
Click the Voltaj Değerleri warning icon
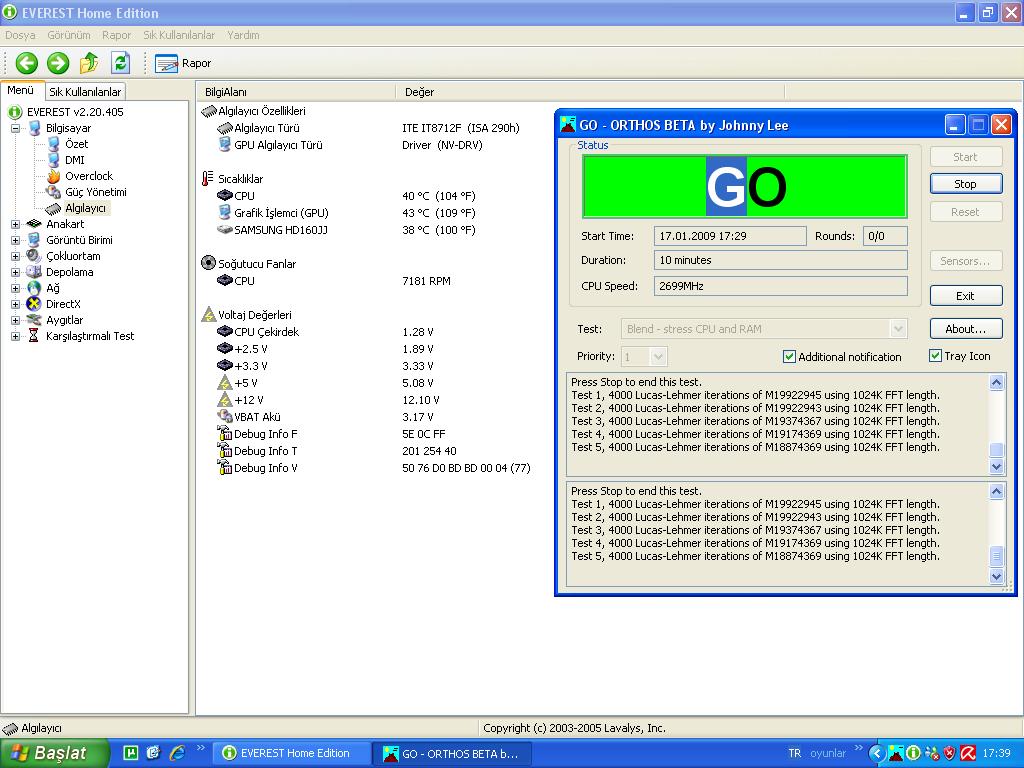point(208,314)
